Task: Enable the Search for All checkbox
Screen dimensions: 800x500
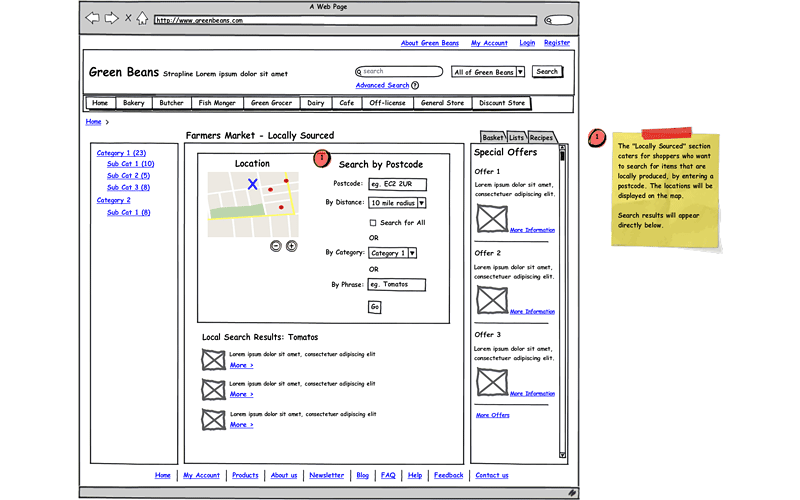Action: tap(373, 222)
